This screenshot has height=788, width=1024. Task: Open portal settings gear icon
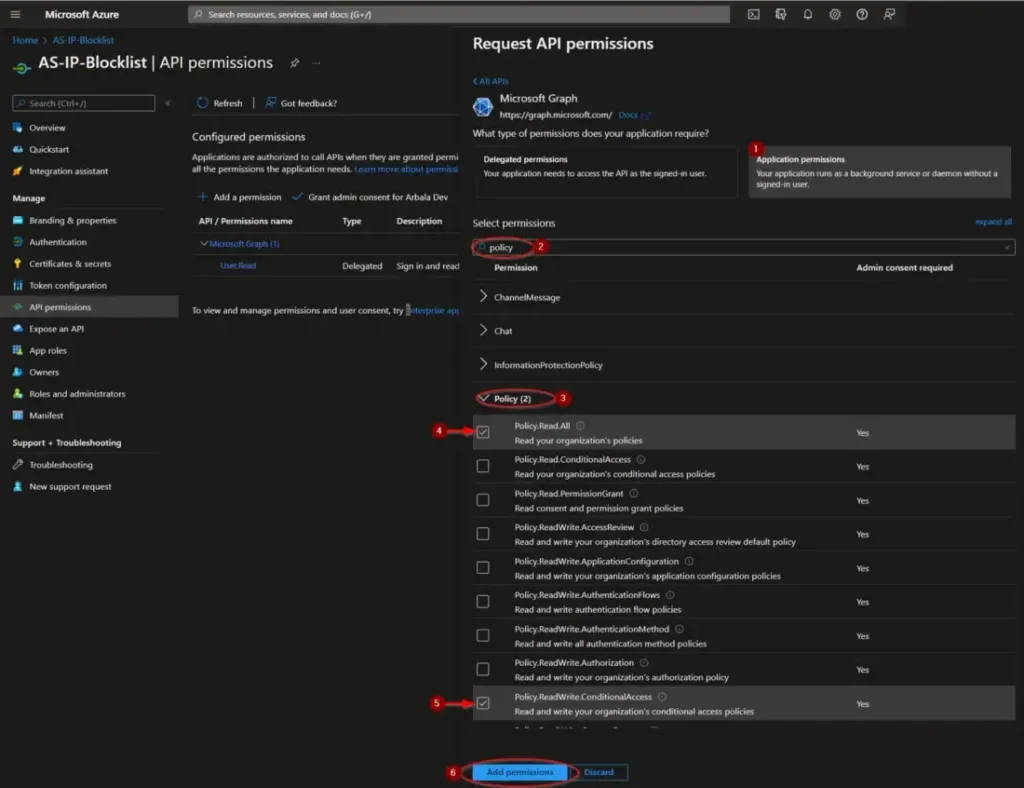pos(835,15)
